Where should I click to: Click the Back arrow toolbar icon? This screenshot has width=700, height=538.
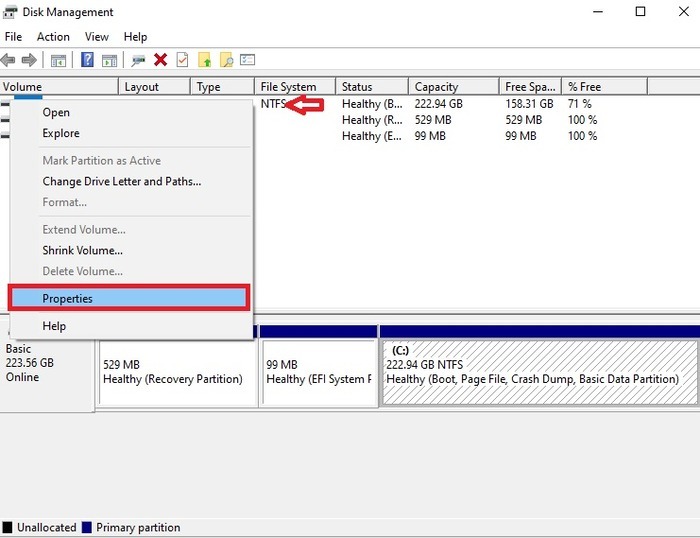(9, 60)
